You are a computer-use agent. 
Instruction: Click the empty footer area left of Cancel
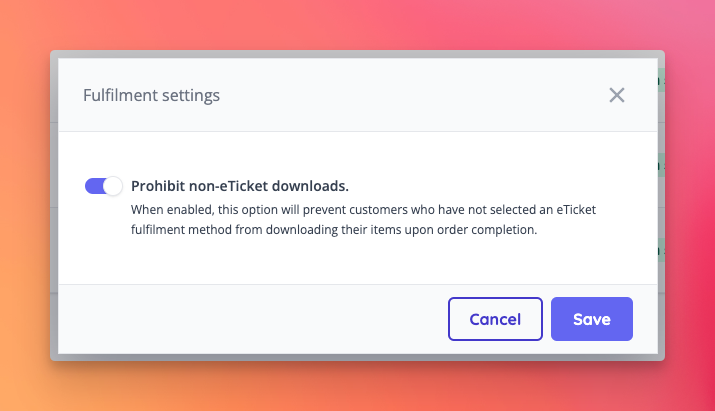pos(251,319)
